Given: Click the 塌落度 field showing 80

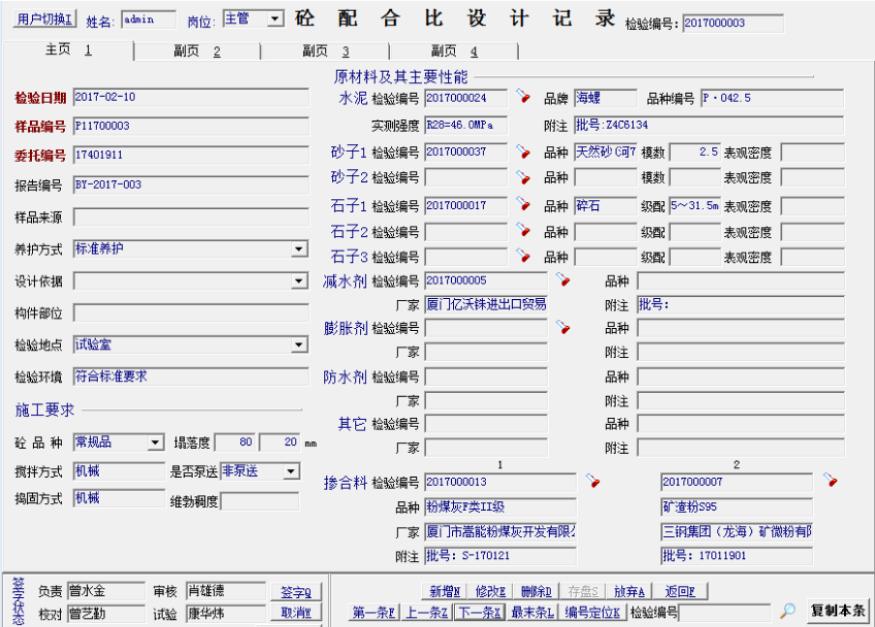Looking at the screenshot, I should tap(235, 442).
